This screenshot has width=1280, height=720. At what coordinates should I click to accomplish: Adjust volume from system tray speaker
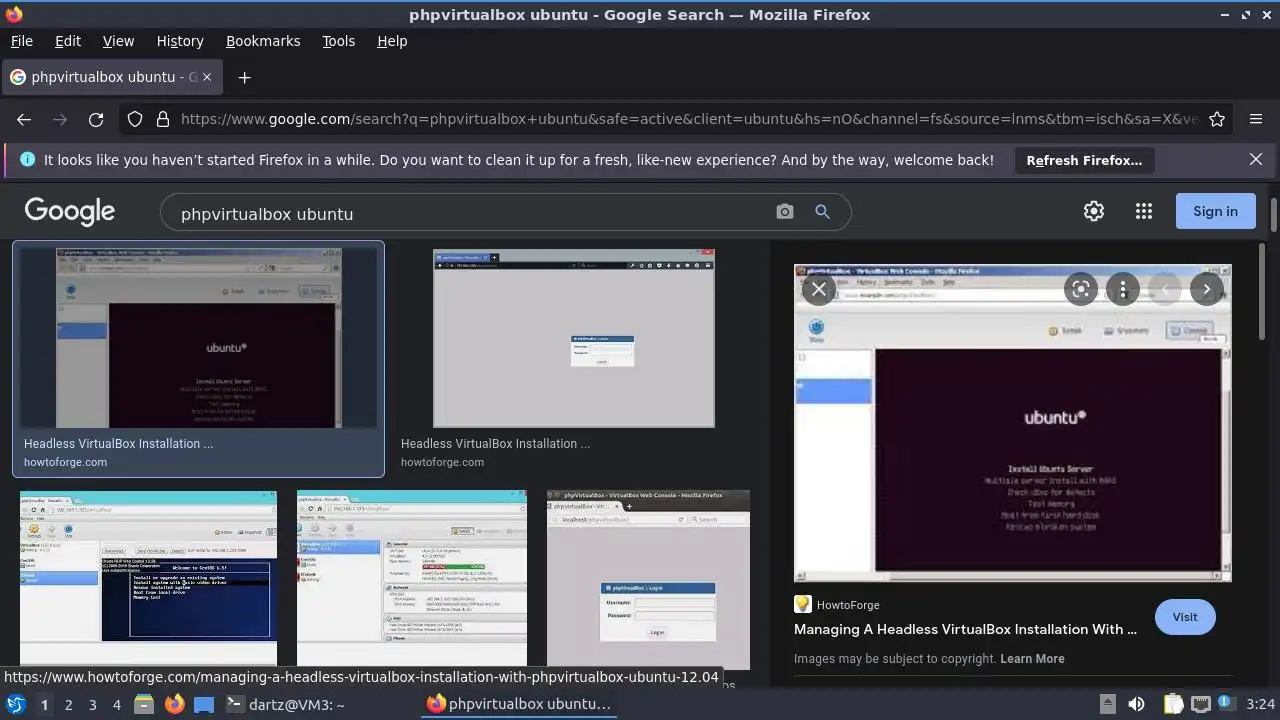1137,704
